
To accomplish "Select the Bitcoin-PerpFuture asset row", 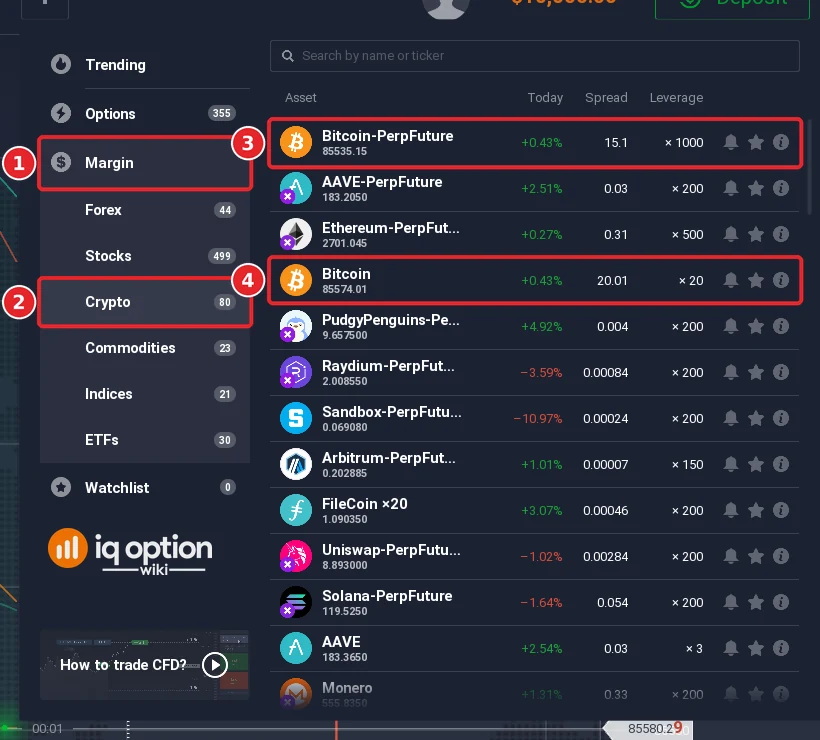I will [x=534, y=142].
